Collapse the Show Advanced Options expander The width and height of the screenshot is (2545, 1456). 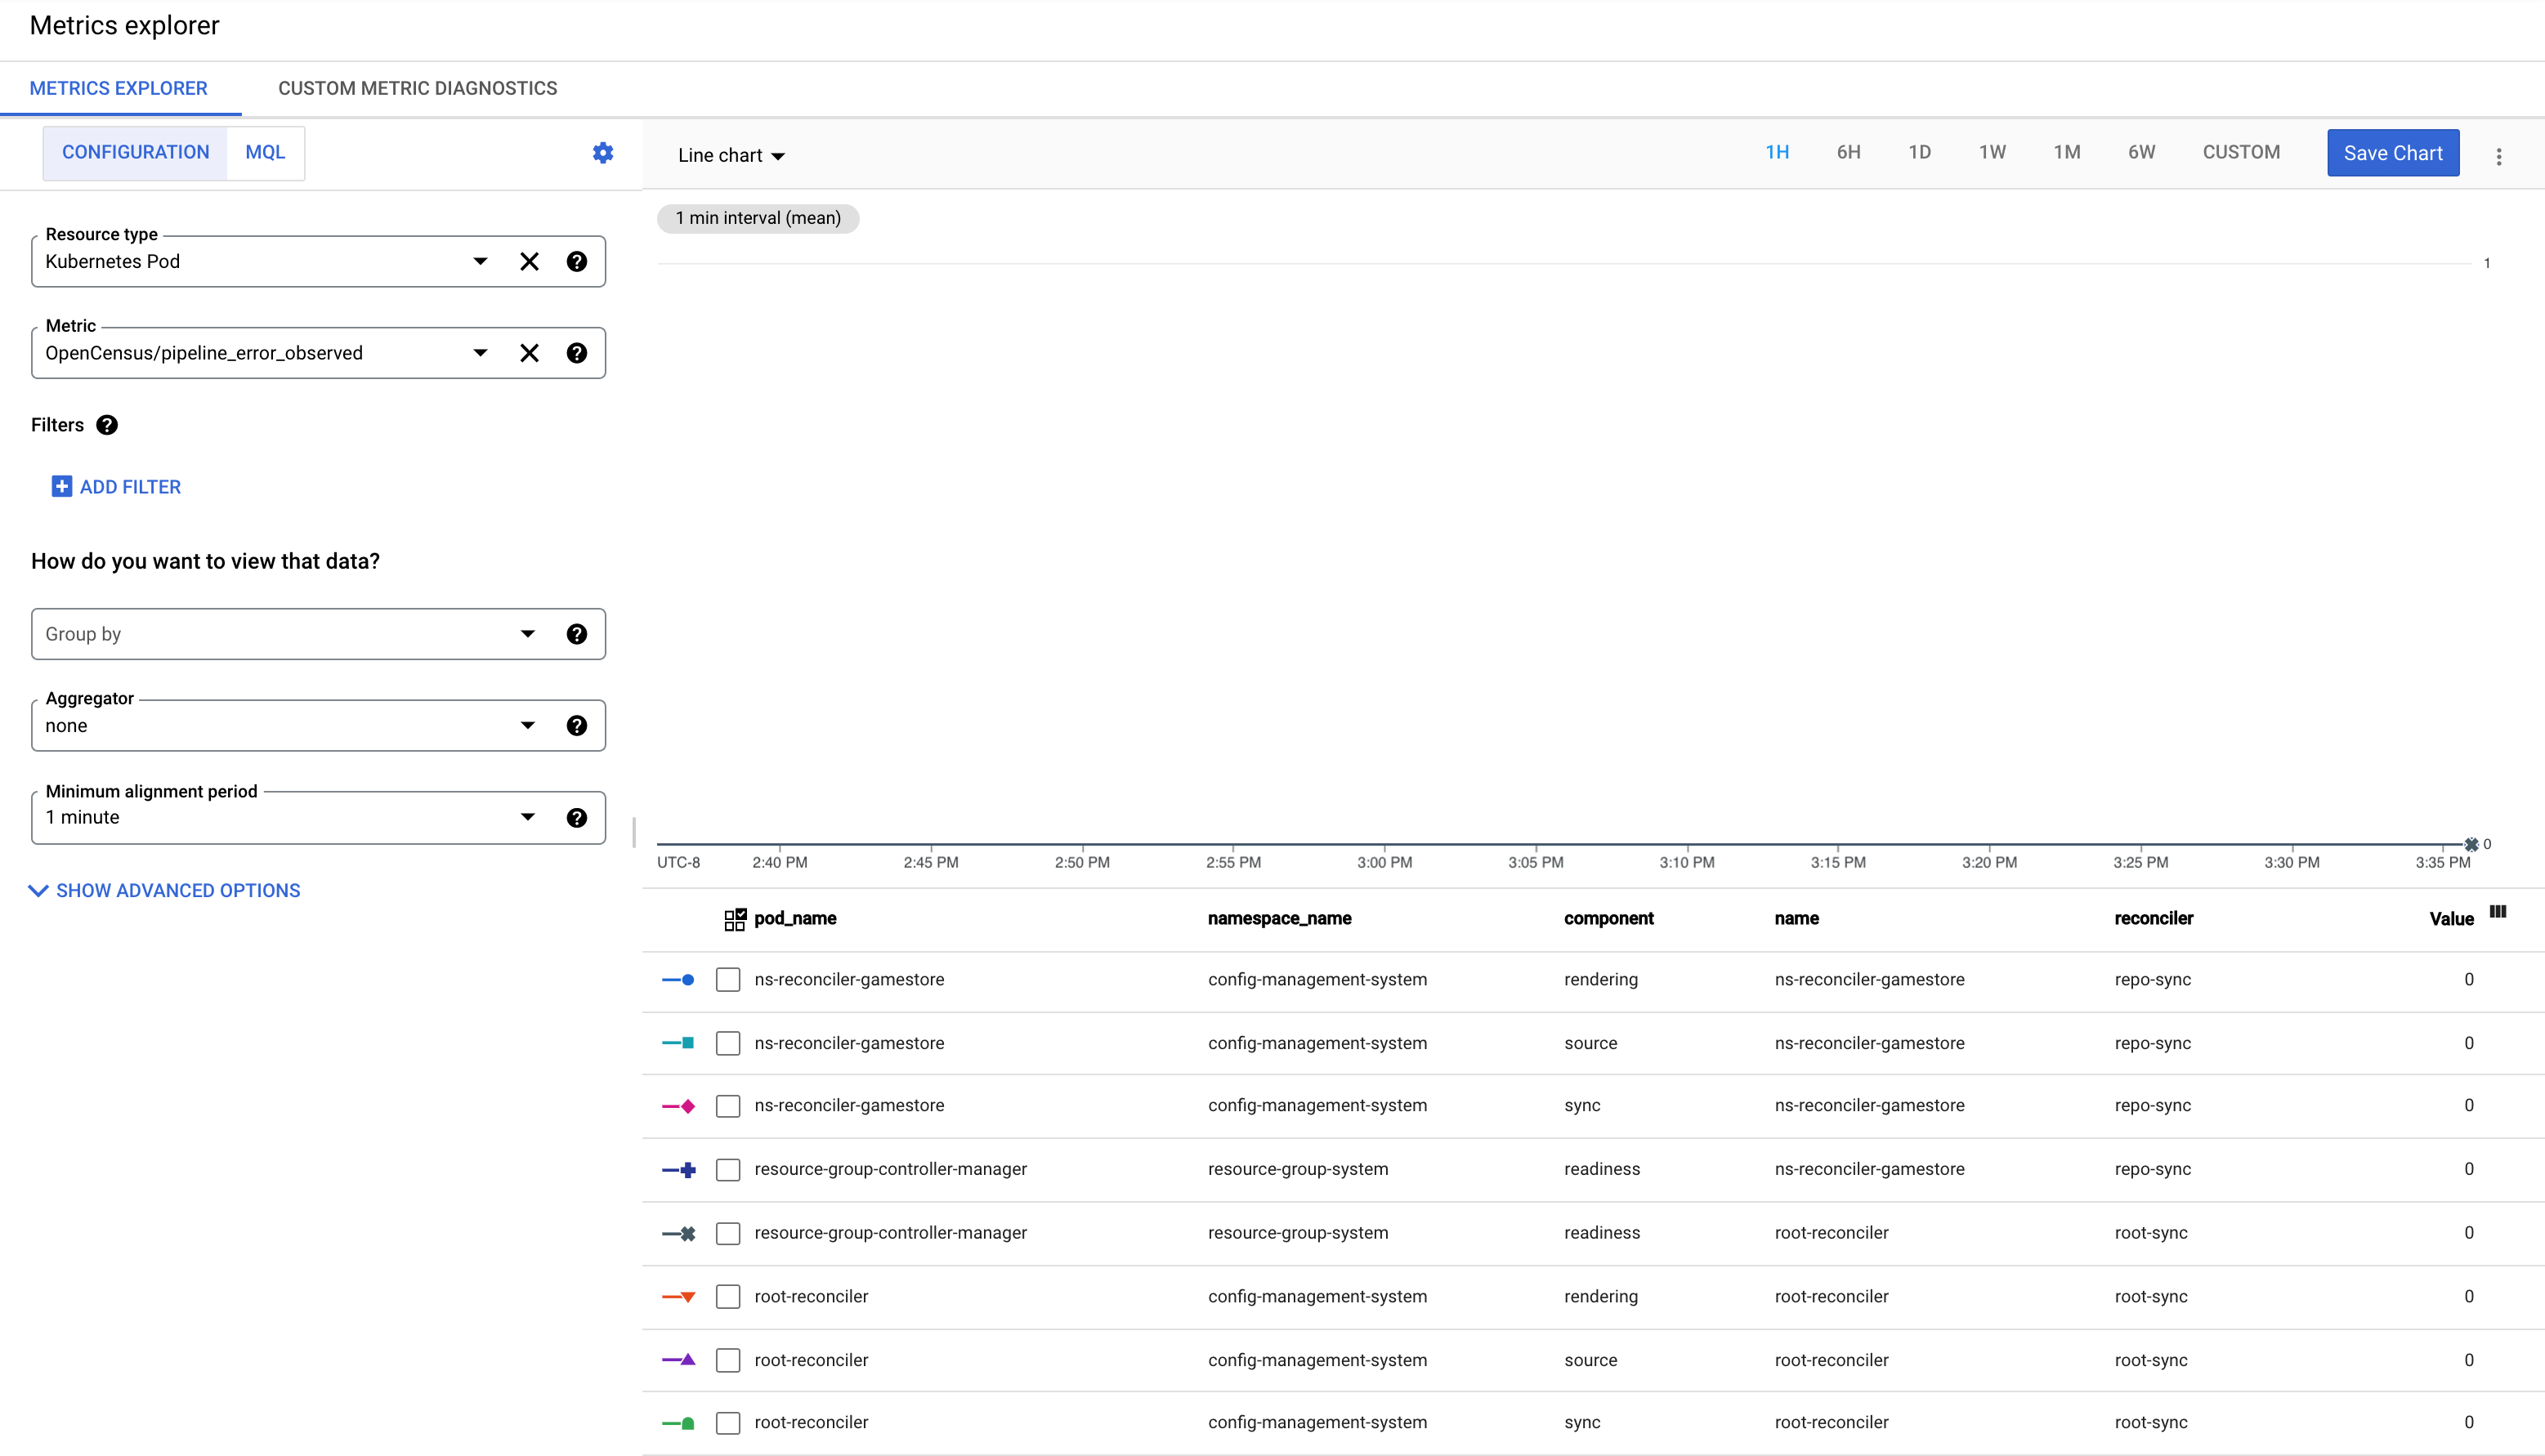(x=164, y=890)
